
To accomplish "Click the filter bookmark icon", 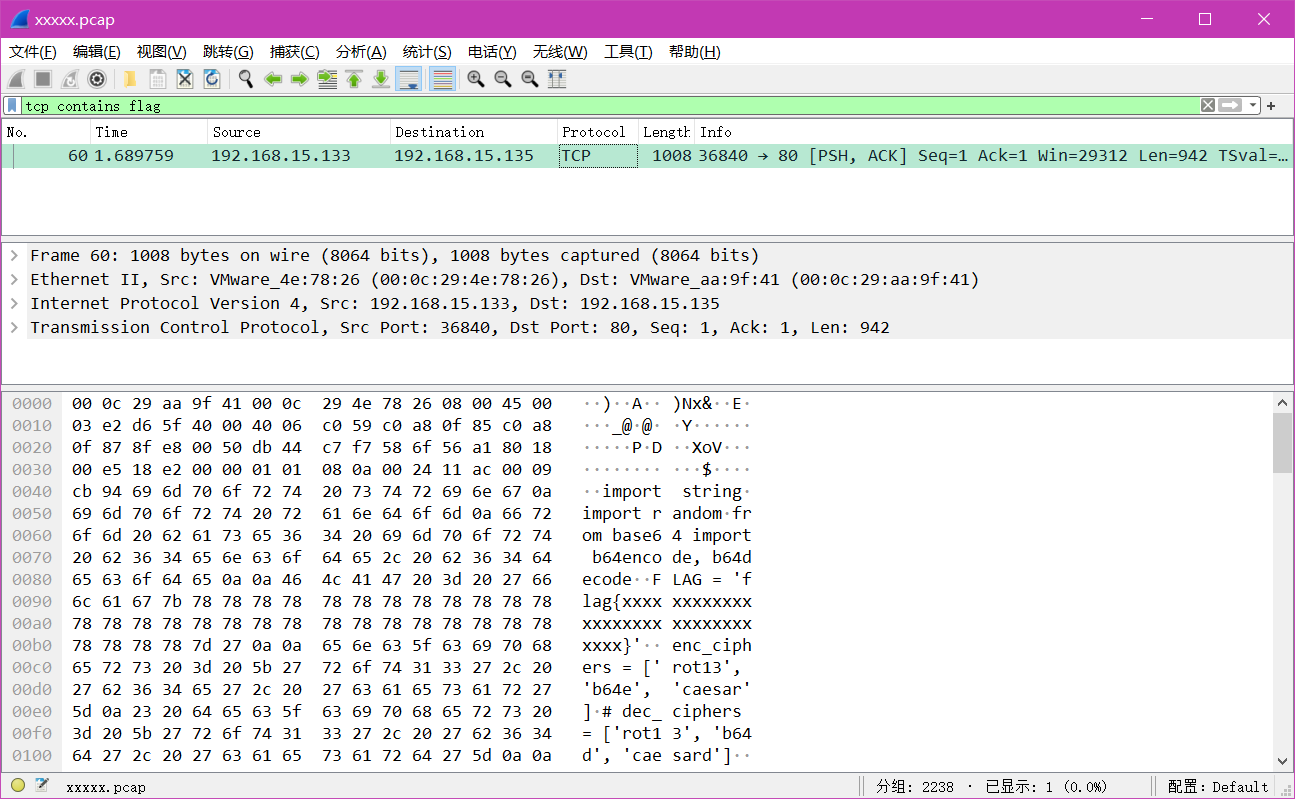I will coord(12,105).
